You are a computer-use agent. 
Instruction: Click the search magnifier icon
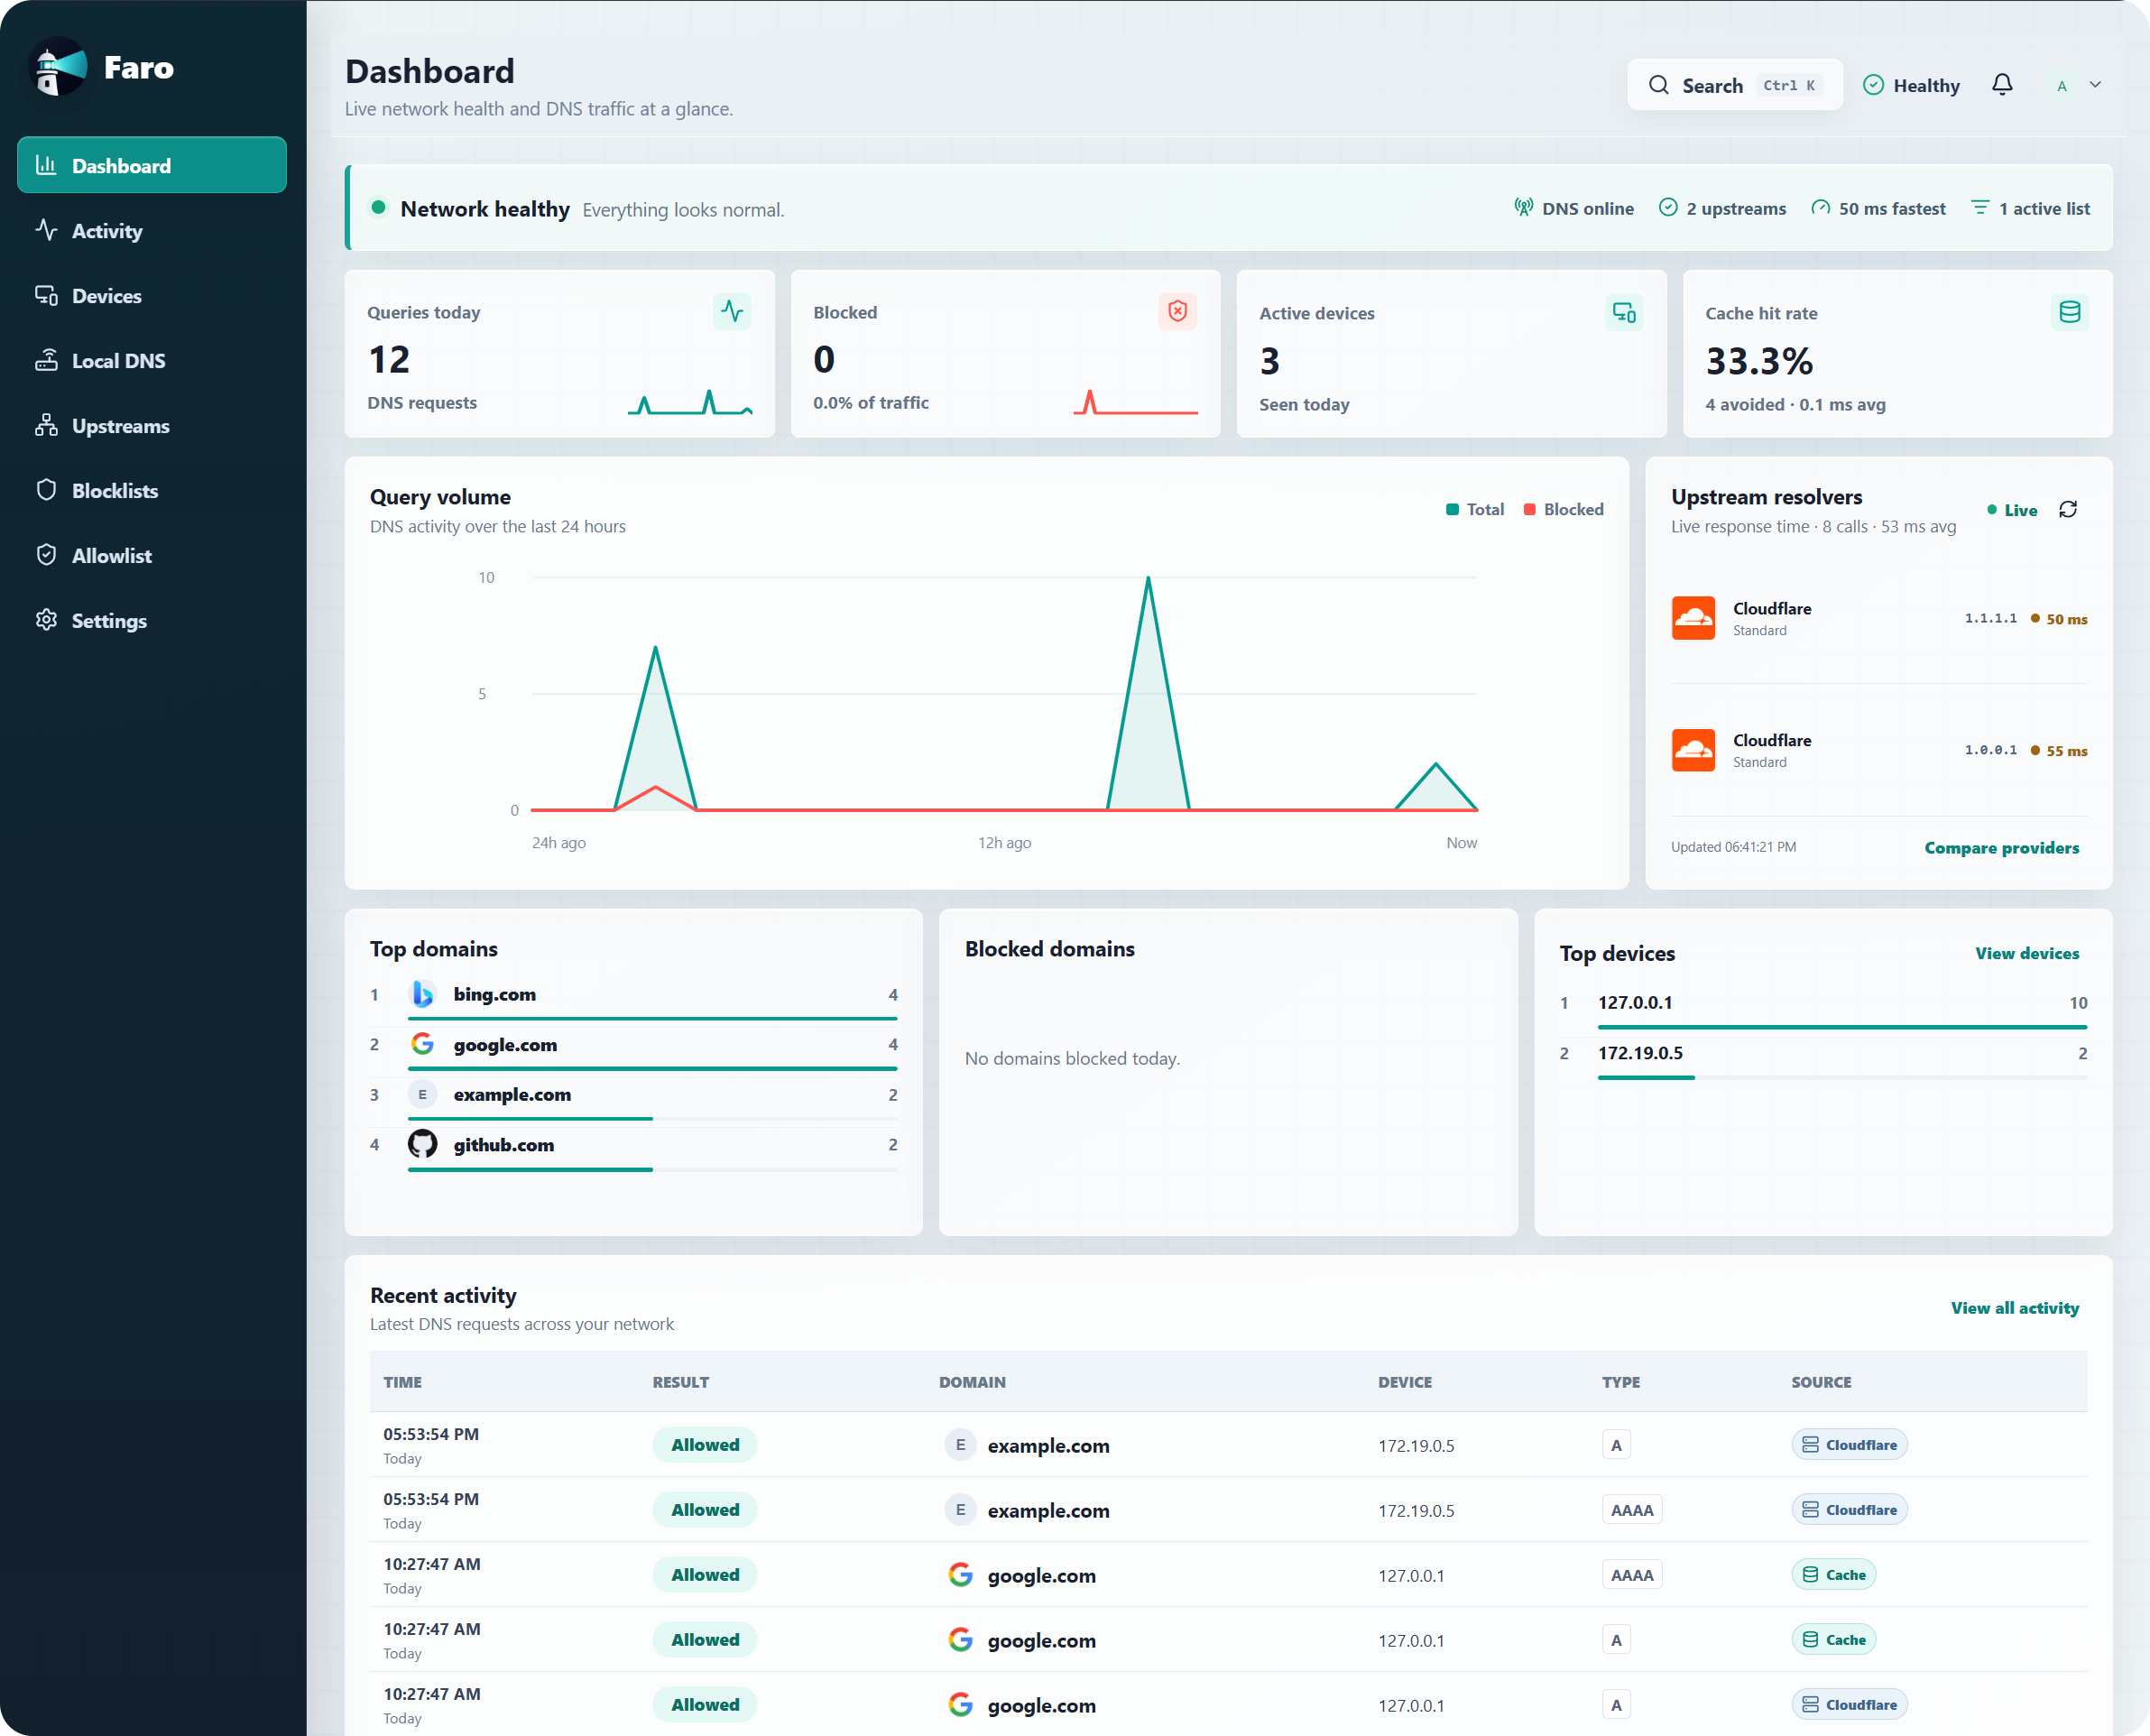1659,85
